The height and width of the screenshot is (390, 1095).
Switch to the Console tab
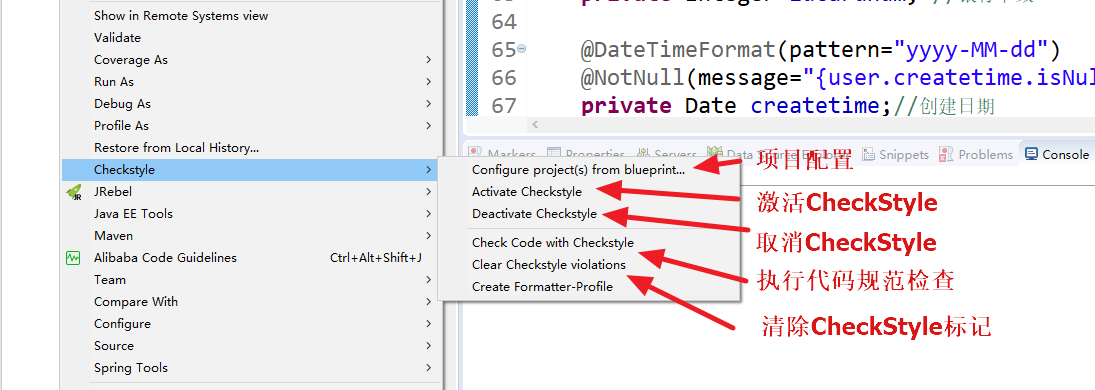click(x=1057, y=154)
